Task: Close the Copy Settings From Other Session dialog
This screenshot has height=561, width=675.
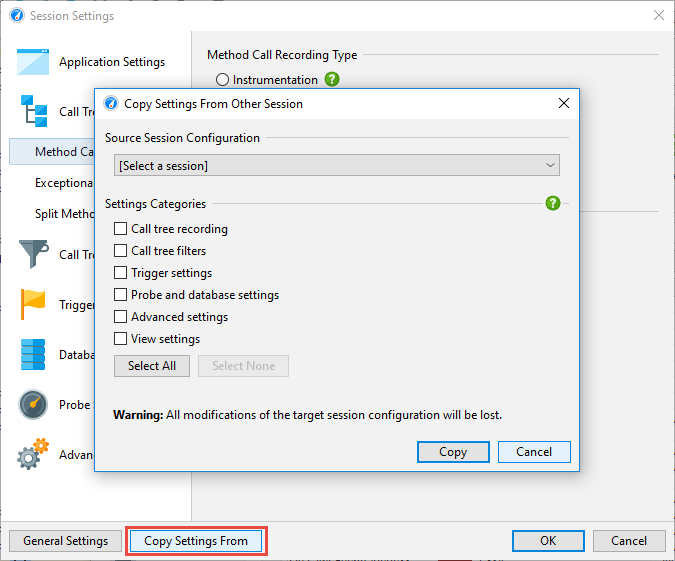Action: click(564, 103)
